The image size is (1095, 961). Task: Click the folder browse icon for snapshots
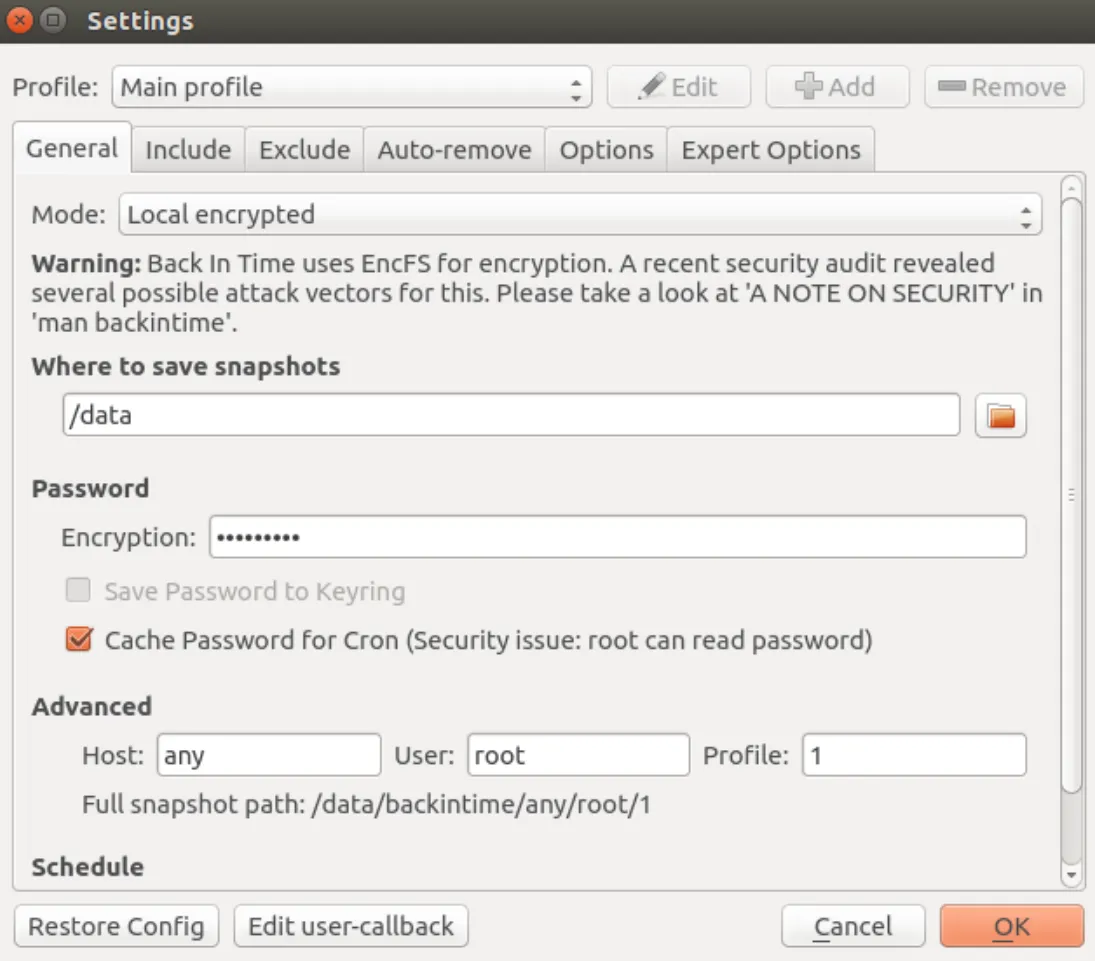[1001, 415]
